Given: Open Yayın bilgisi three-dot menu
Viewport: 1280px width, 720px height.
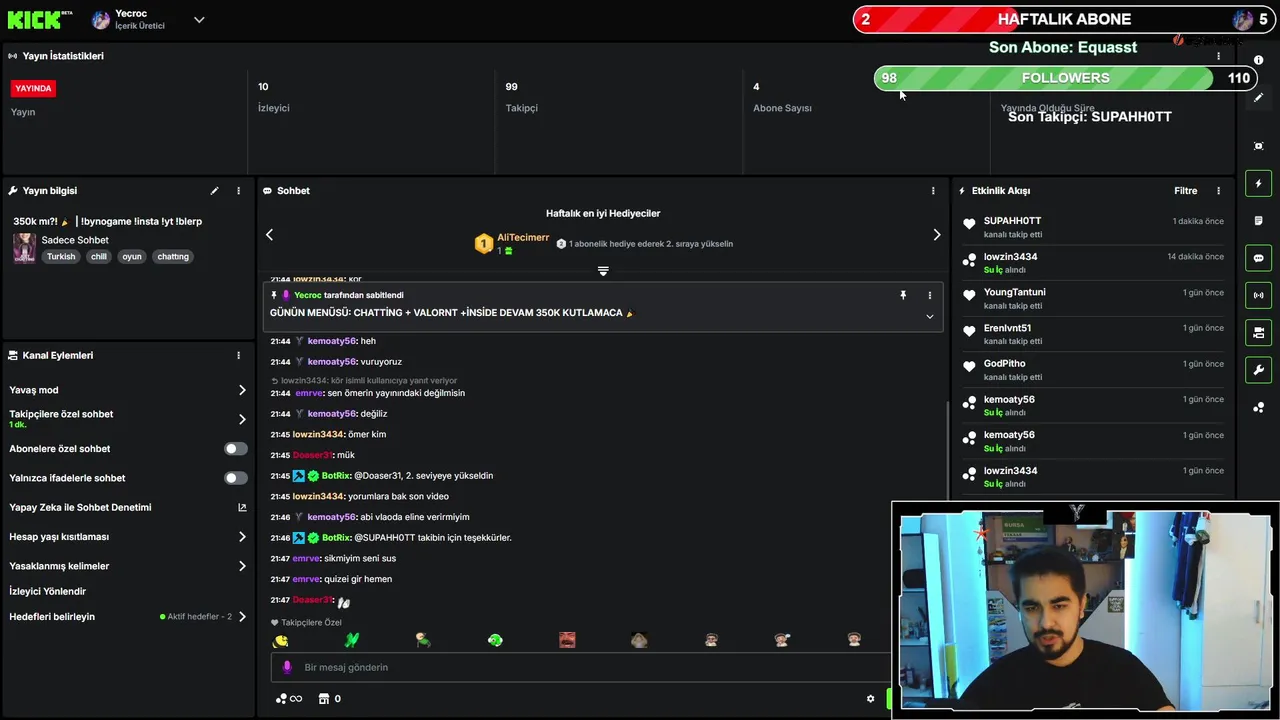Looking at the screenshot, I should click(x=238, y=191).
